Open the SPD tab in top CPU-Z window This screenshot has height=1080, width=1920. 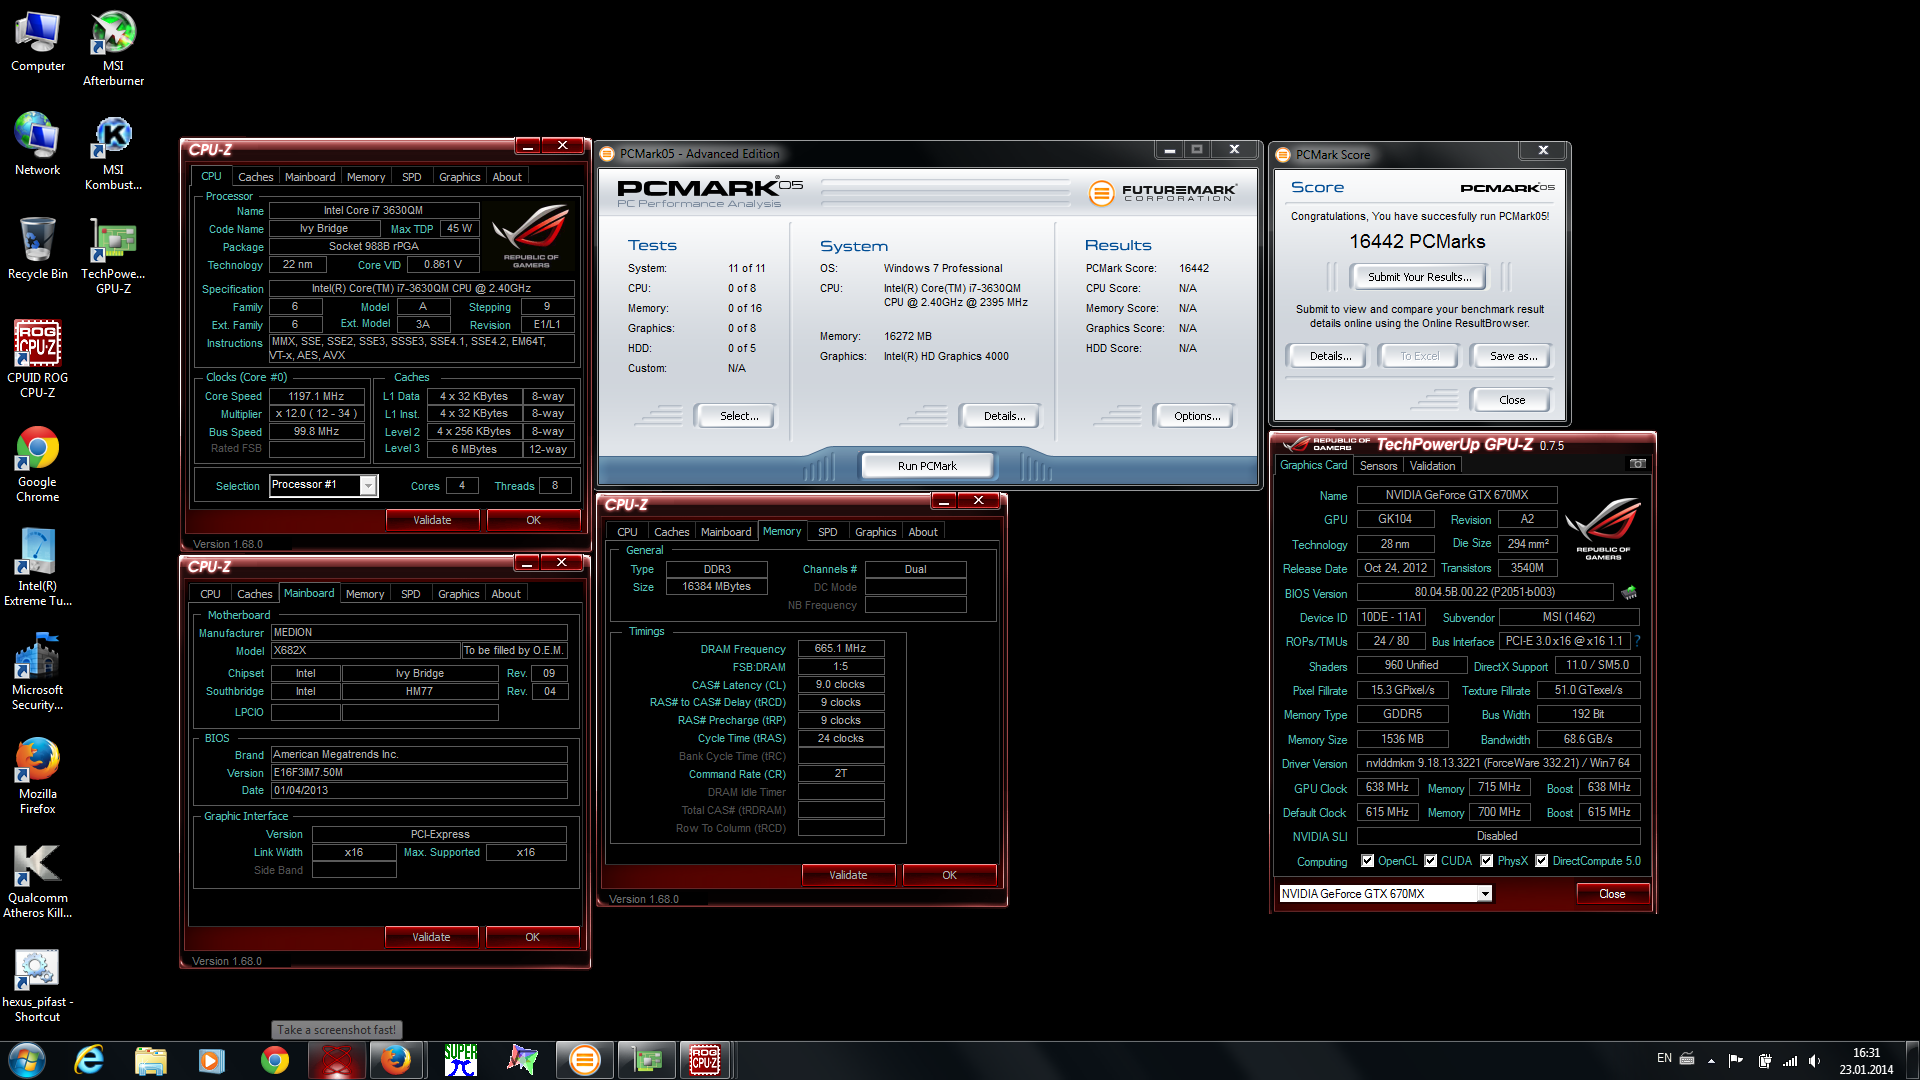click(411, 177)
